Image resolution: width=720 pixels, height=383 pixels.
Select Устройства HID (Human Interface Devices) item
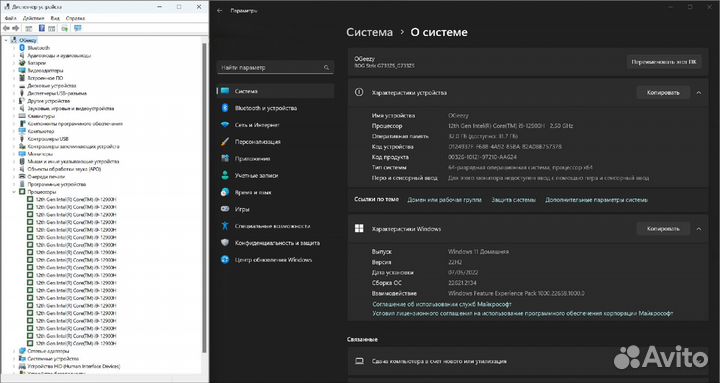pyautogui.click(x=74, y=366)
